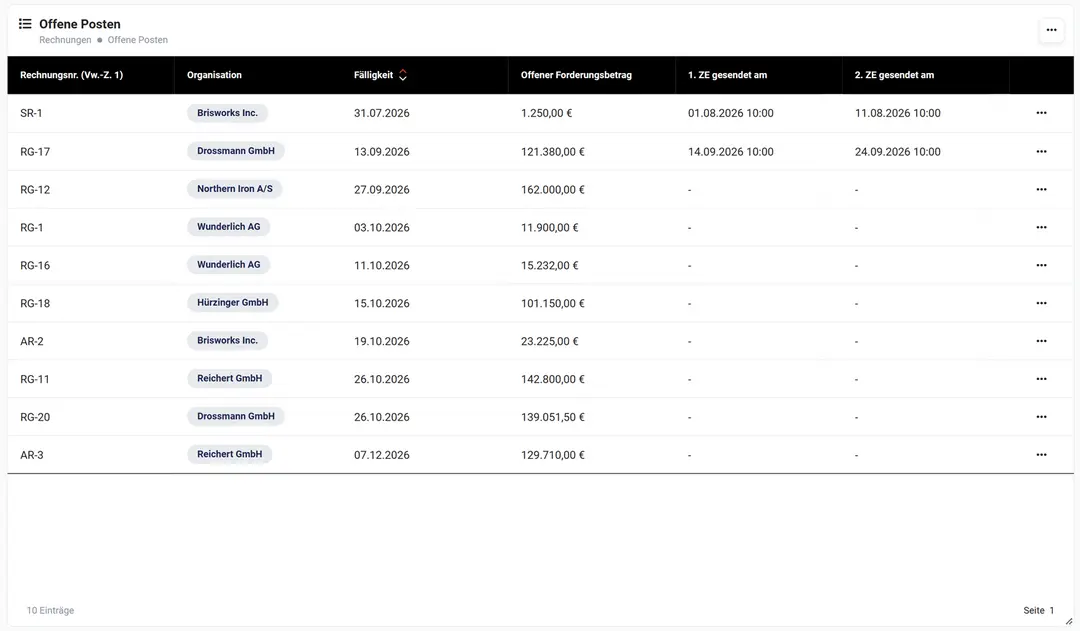Open row actions for invoice RG-12
This screenshot has width=1080, height=631.
tap(1041, 189)
